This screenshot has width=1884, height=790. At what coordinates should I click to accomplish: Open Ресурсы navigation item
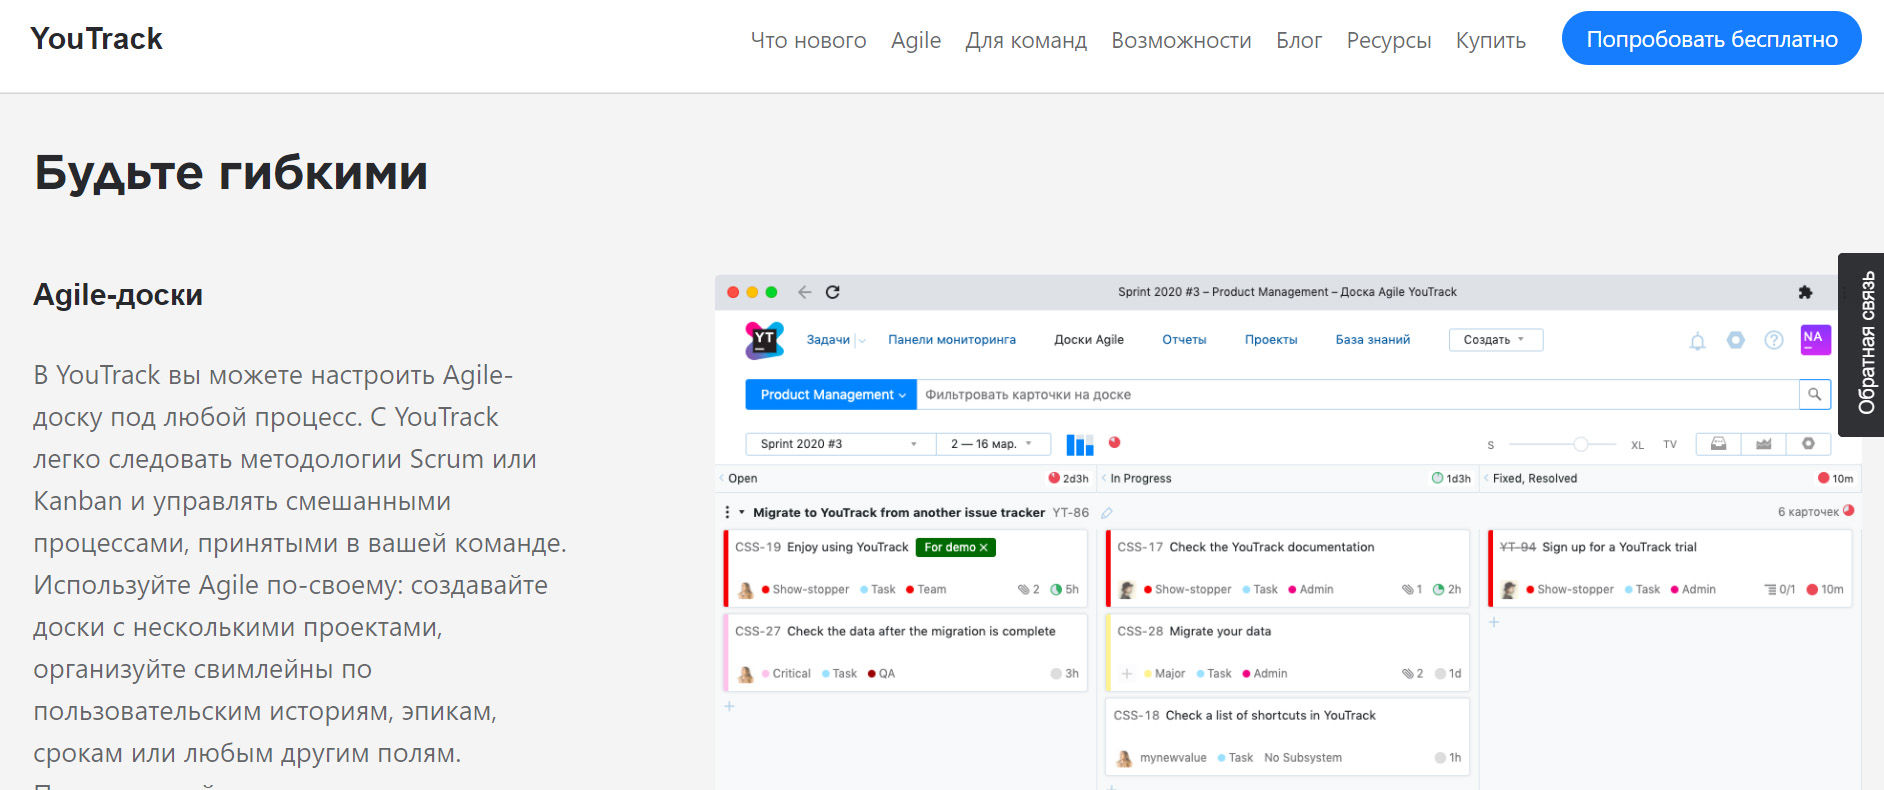(1389, 40)
